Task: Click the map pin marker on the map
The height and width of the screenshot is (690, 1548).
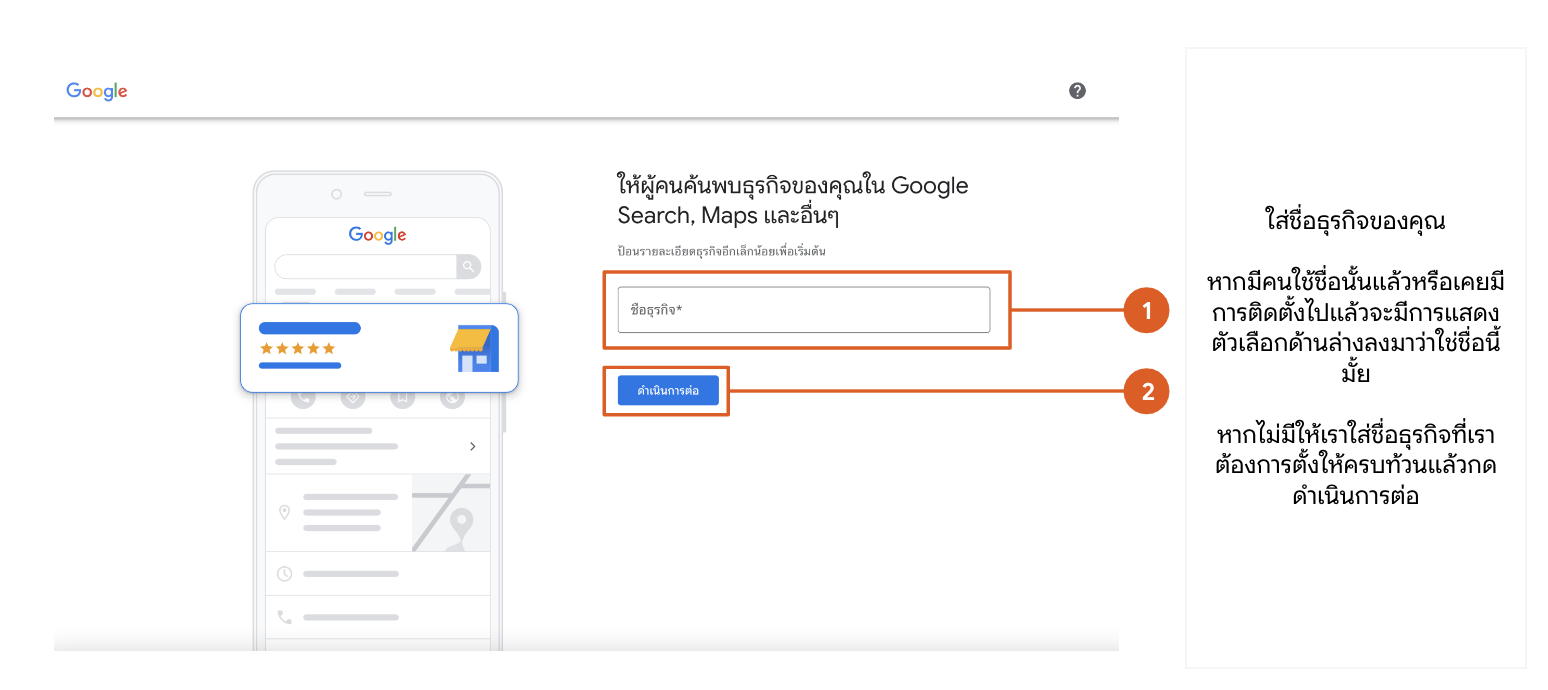Action: (460, 522)
